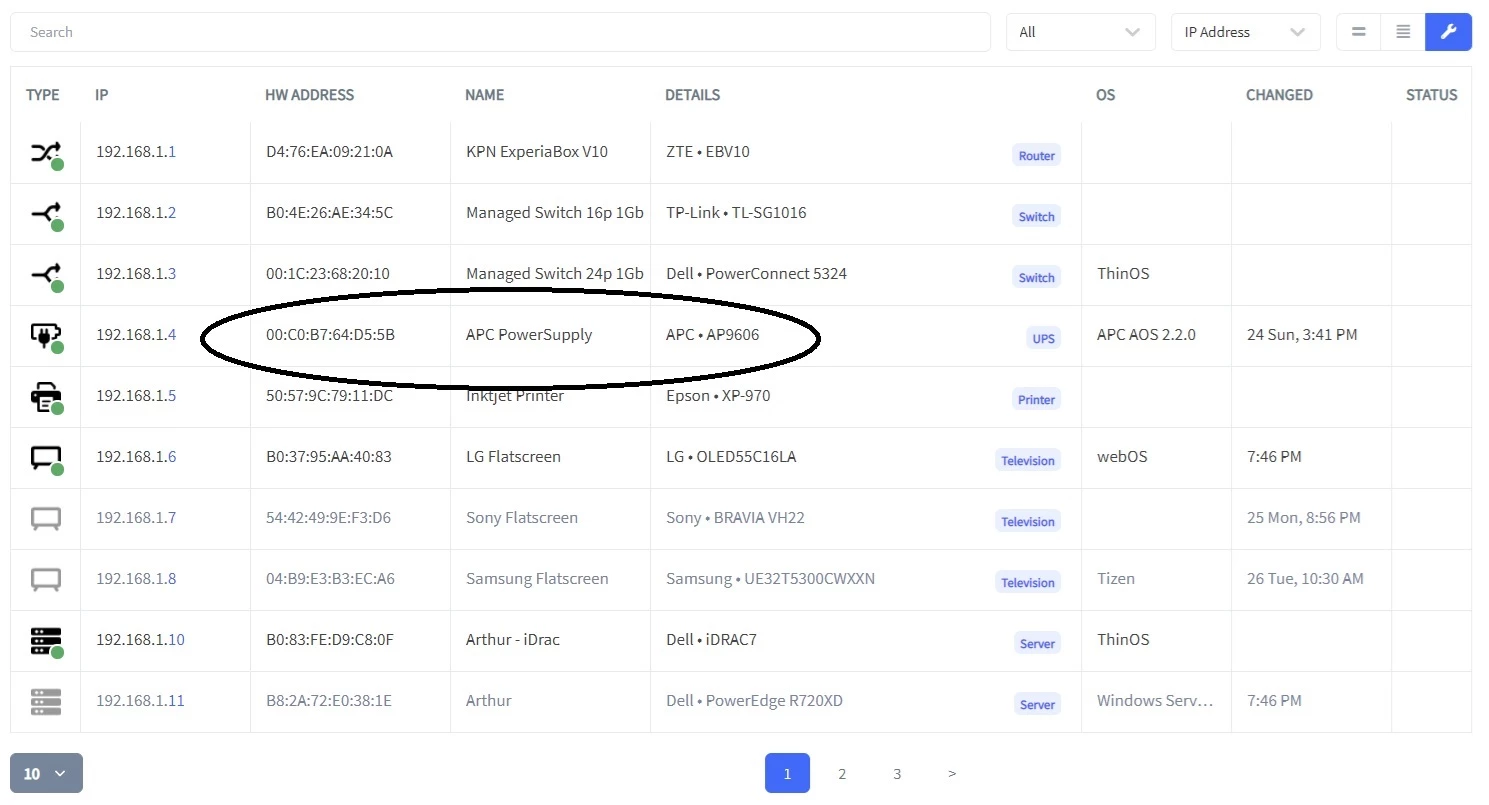Open IP link 192.168.1.1

click(x=136, y=152)
